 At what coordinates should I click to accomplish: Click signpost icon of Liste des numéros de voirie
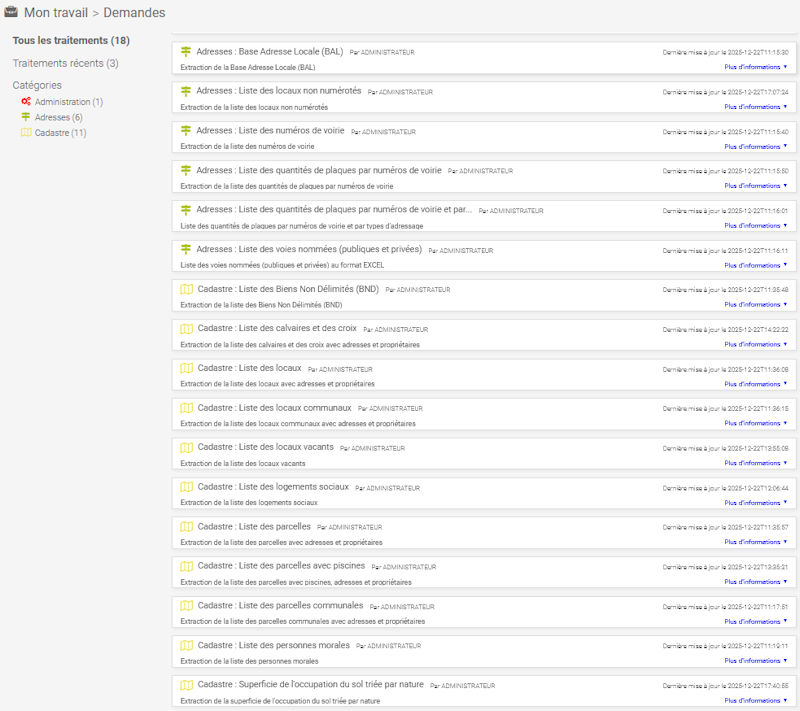click(186, 130)
